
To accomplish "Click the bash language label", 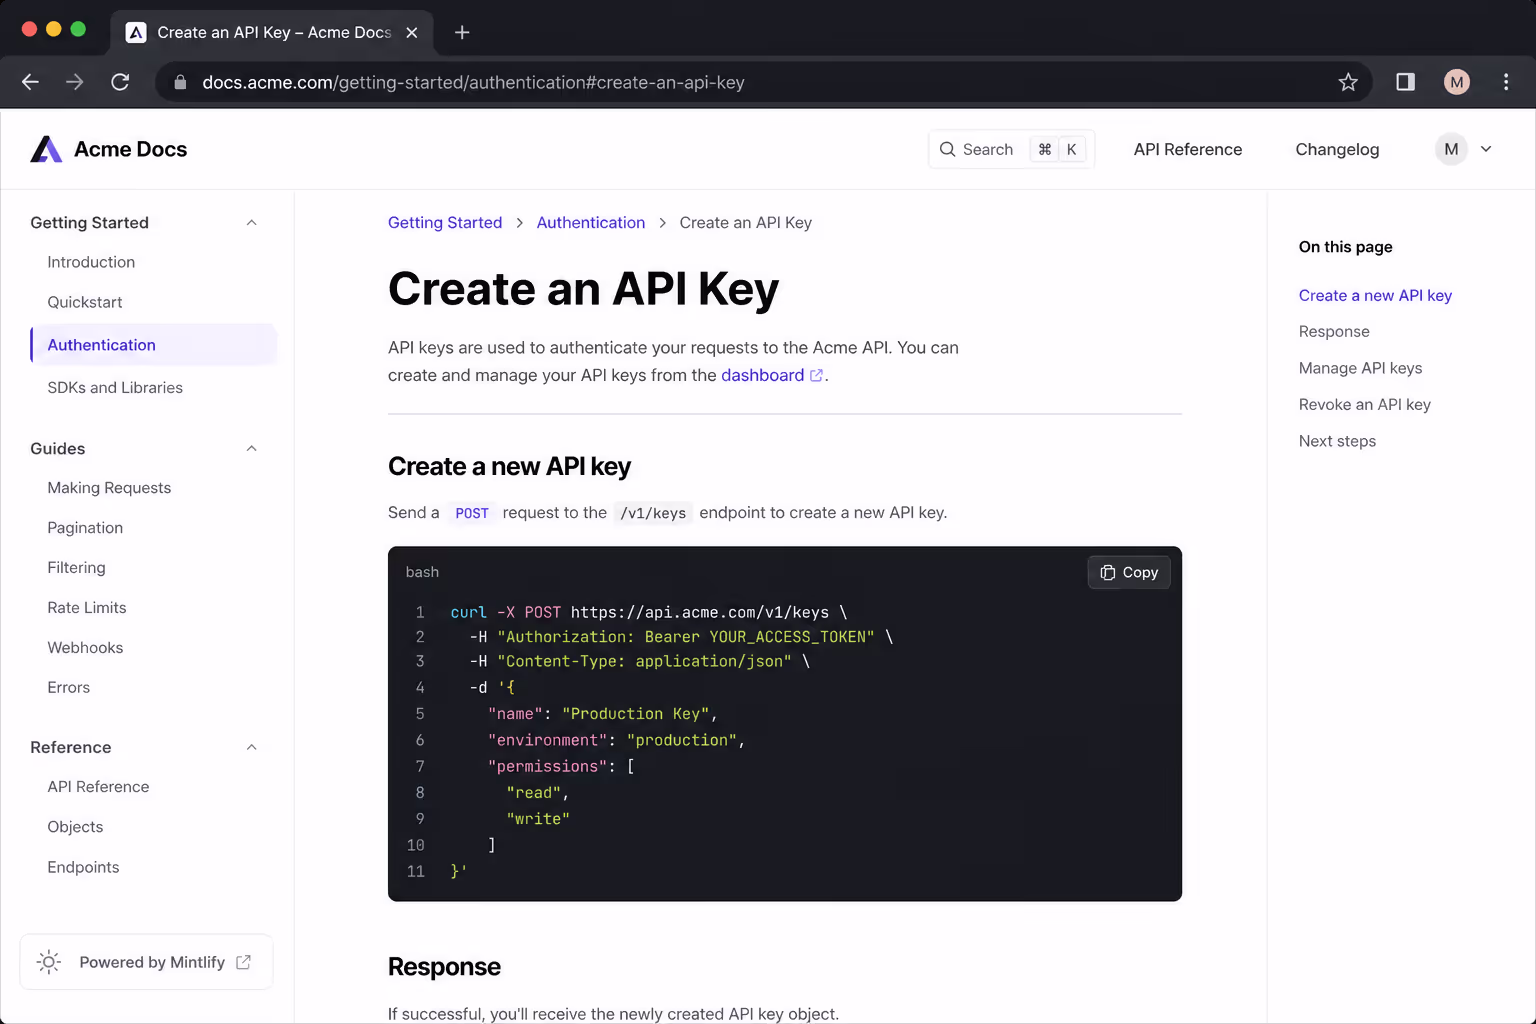I will pos(422,572).
